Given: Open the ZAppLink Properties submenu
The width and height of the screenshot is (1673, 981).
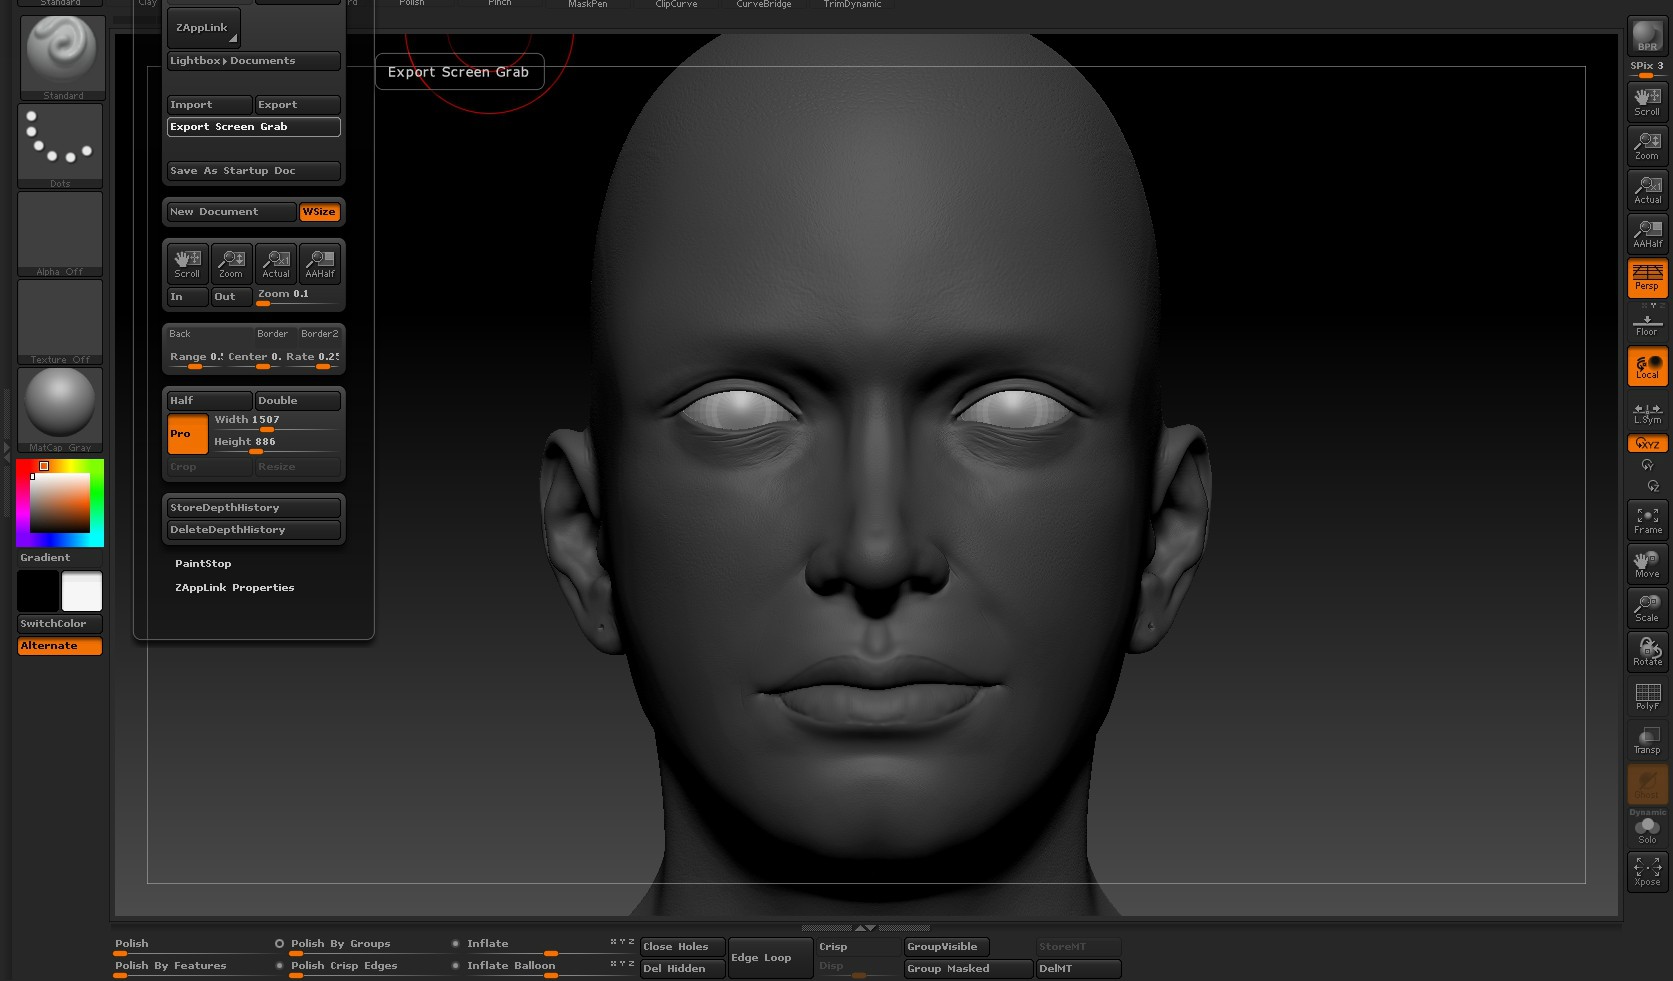Looking at the screenshot, I should point(235,588).
